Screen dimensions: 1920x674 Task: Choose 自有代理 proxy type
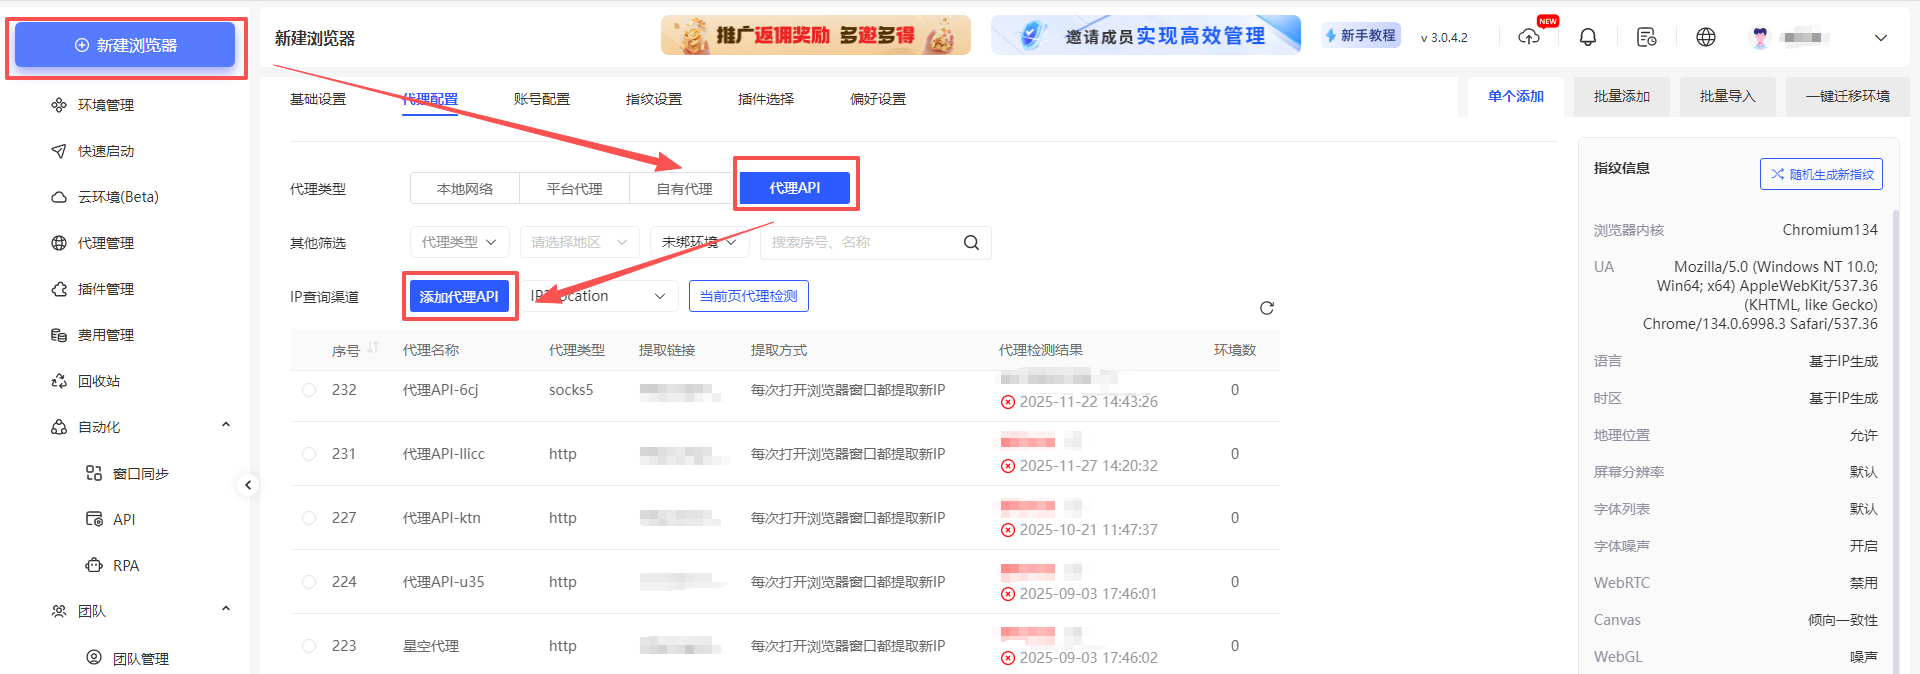[x=685, y=188]
